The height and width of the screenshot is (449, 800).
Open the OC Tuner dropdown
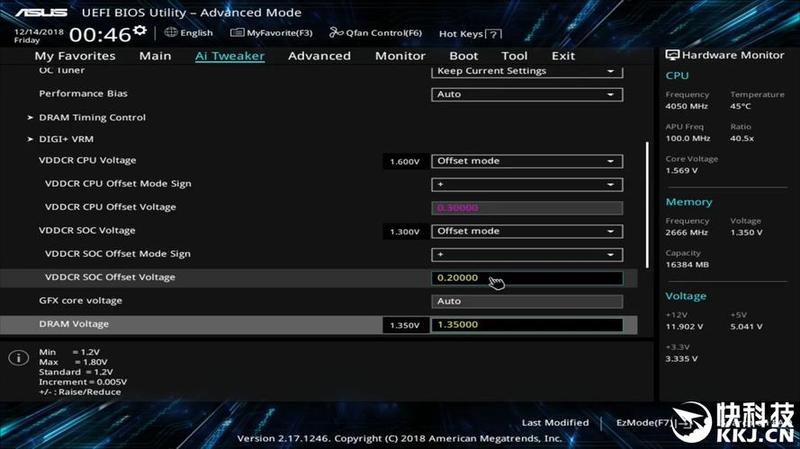point(527,71)
